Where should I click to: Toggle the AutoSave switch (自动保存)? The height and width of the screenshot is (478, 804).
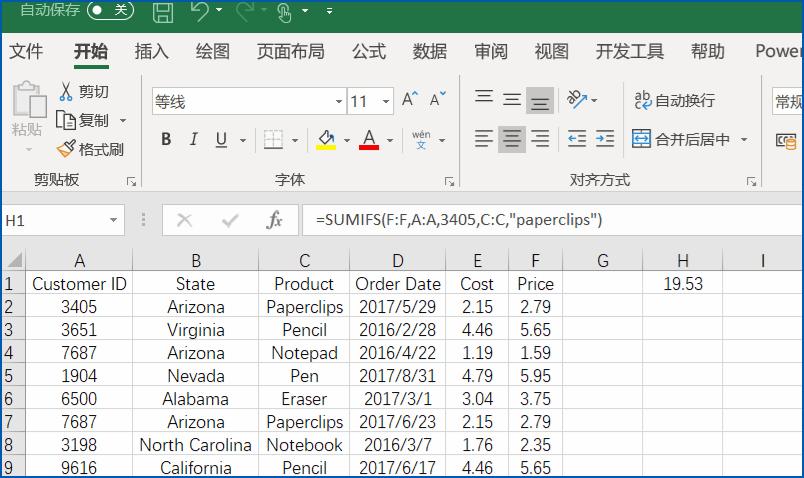[x=111, y=10]
